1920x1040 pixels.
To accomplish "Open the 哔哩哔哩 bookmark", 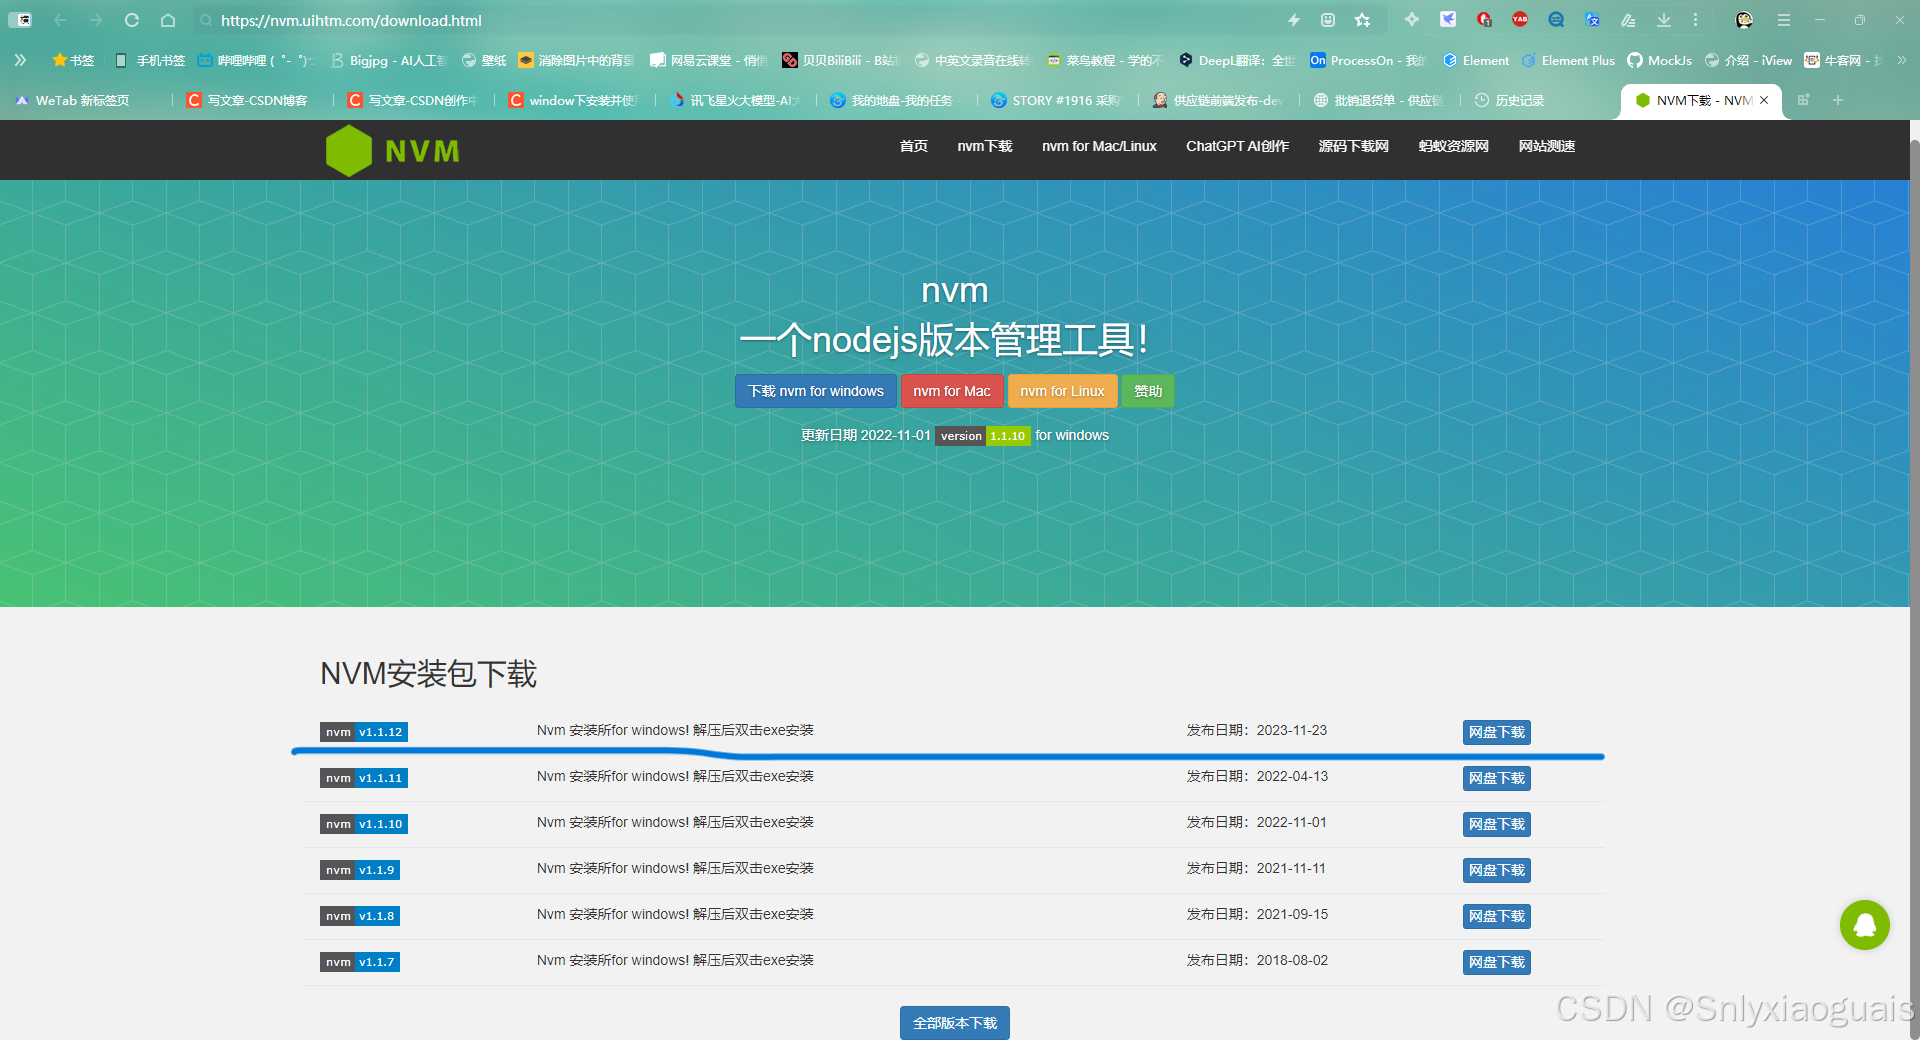I will pyautogui.click(x=255, y=60).
